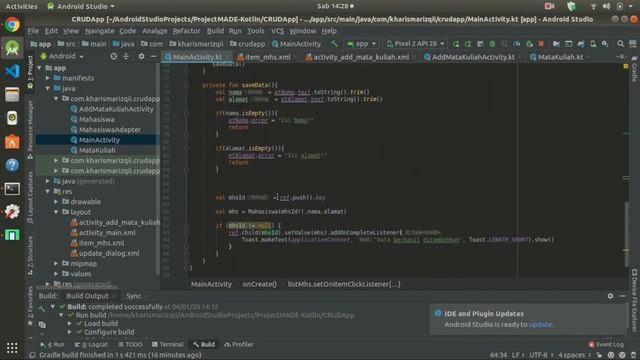Screen dimensions: 640x360
Task: Open the Sync tab in Build panel
Action: coord(133,296)
